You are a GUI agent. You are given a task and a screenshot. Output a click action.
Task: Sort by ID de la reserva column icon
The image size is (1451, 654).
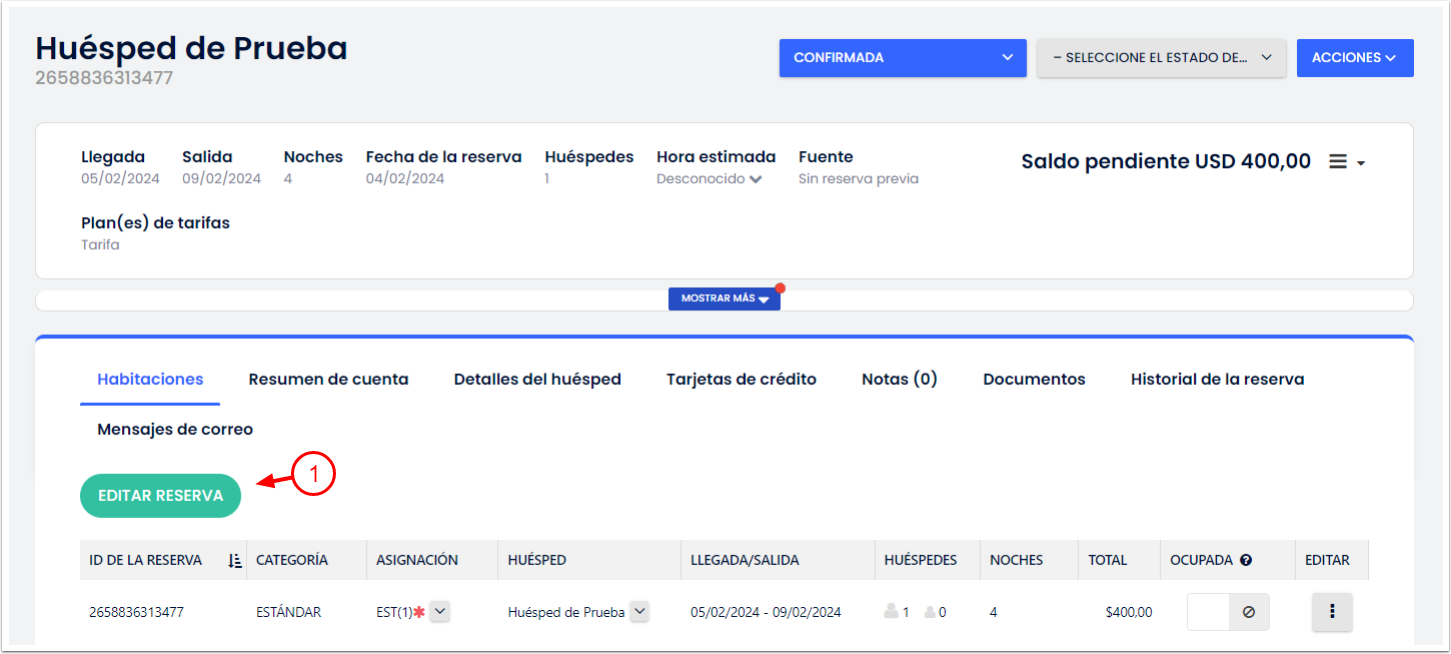[234, 560]
